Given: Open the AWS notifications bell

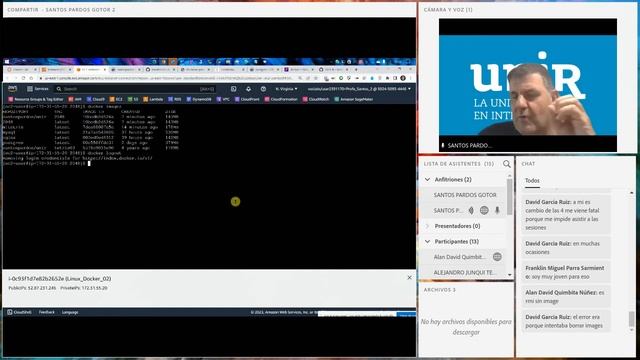Looking at the screenshot, I should (x=249, y=89).
